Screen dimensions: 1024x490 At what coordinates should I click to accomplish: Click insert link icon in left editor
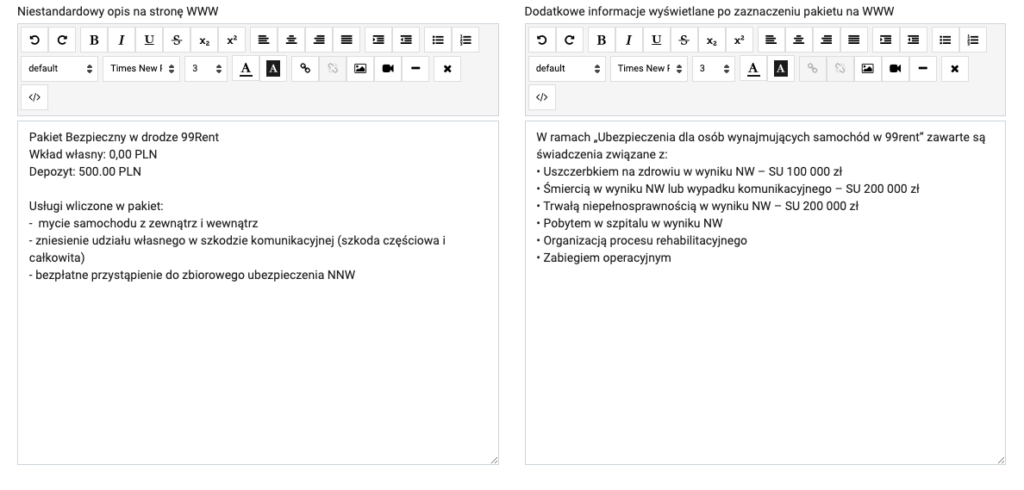pyautogui.click(x=306, y=69)
